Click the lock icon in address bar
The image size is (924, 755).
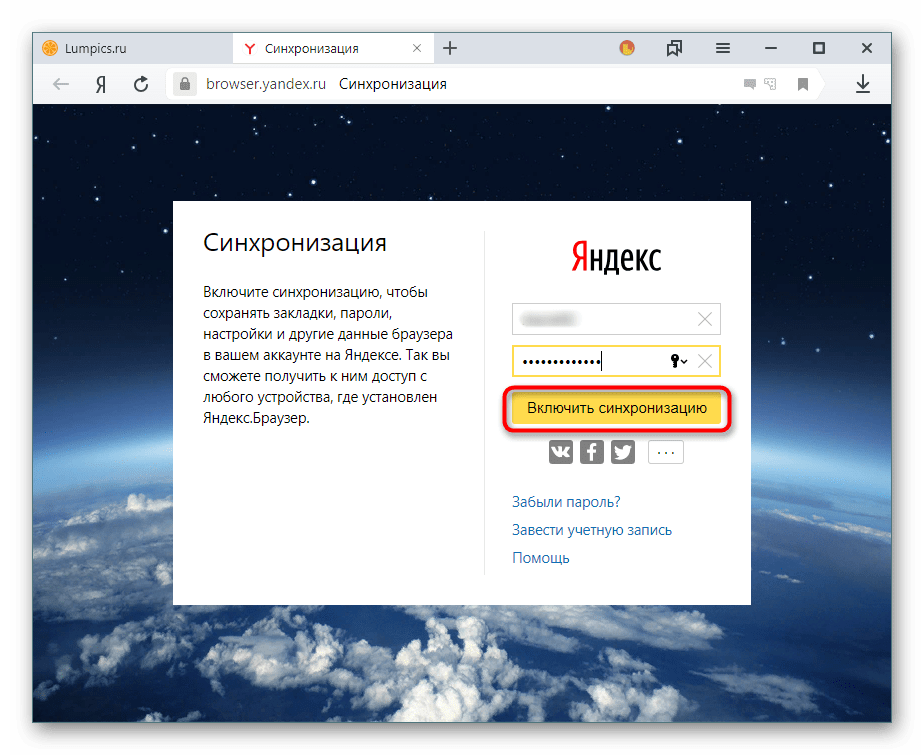point(183,85)
